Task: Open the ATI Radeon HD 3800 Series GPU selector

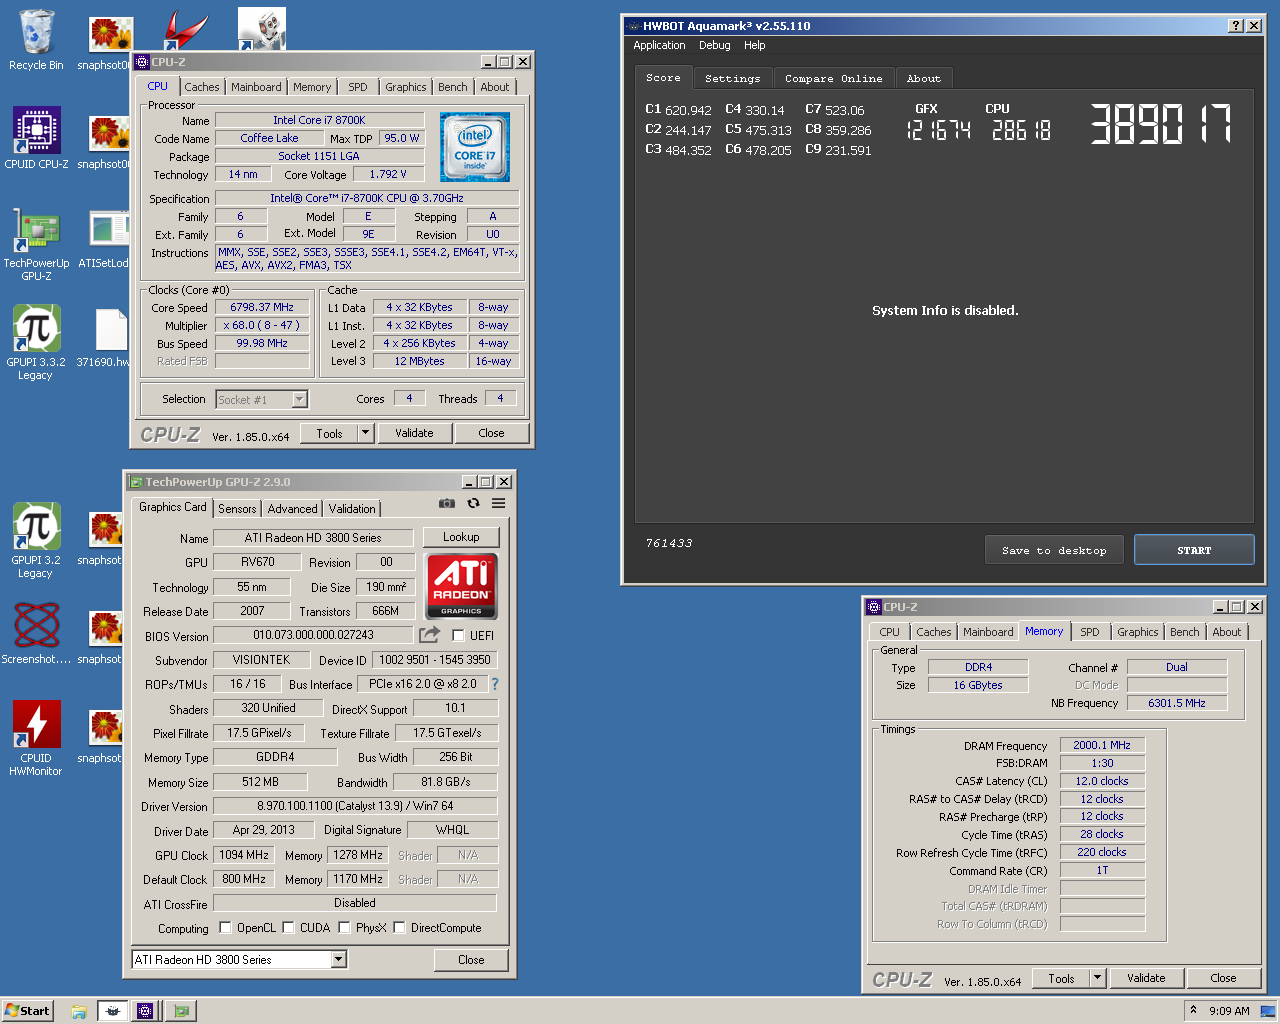Action: [x=239, y=959]
